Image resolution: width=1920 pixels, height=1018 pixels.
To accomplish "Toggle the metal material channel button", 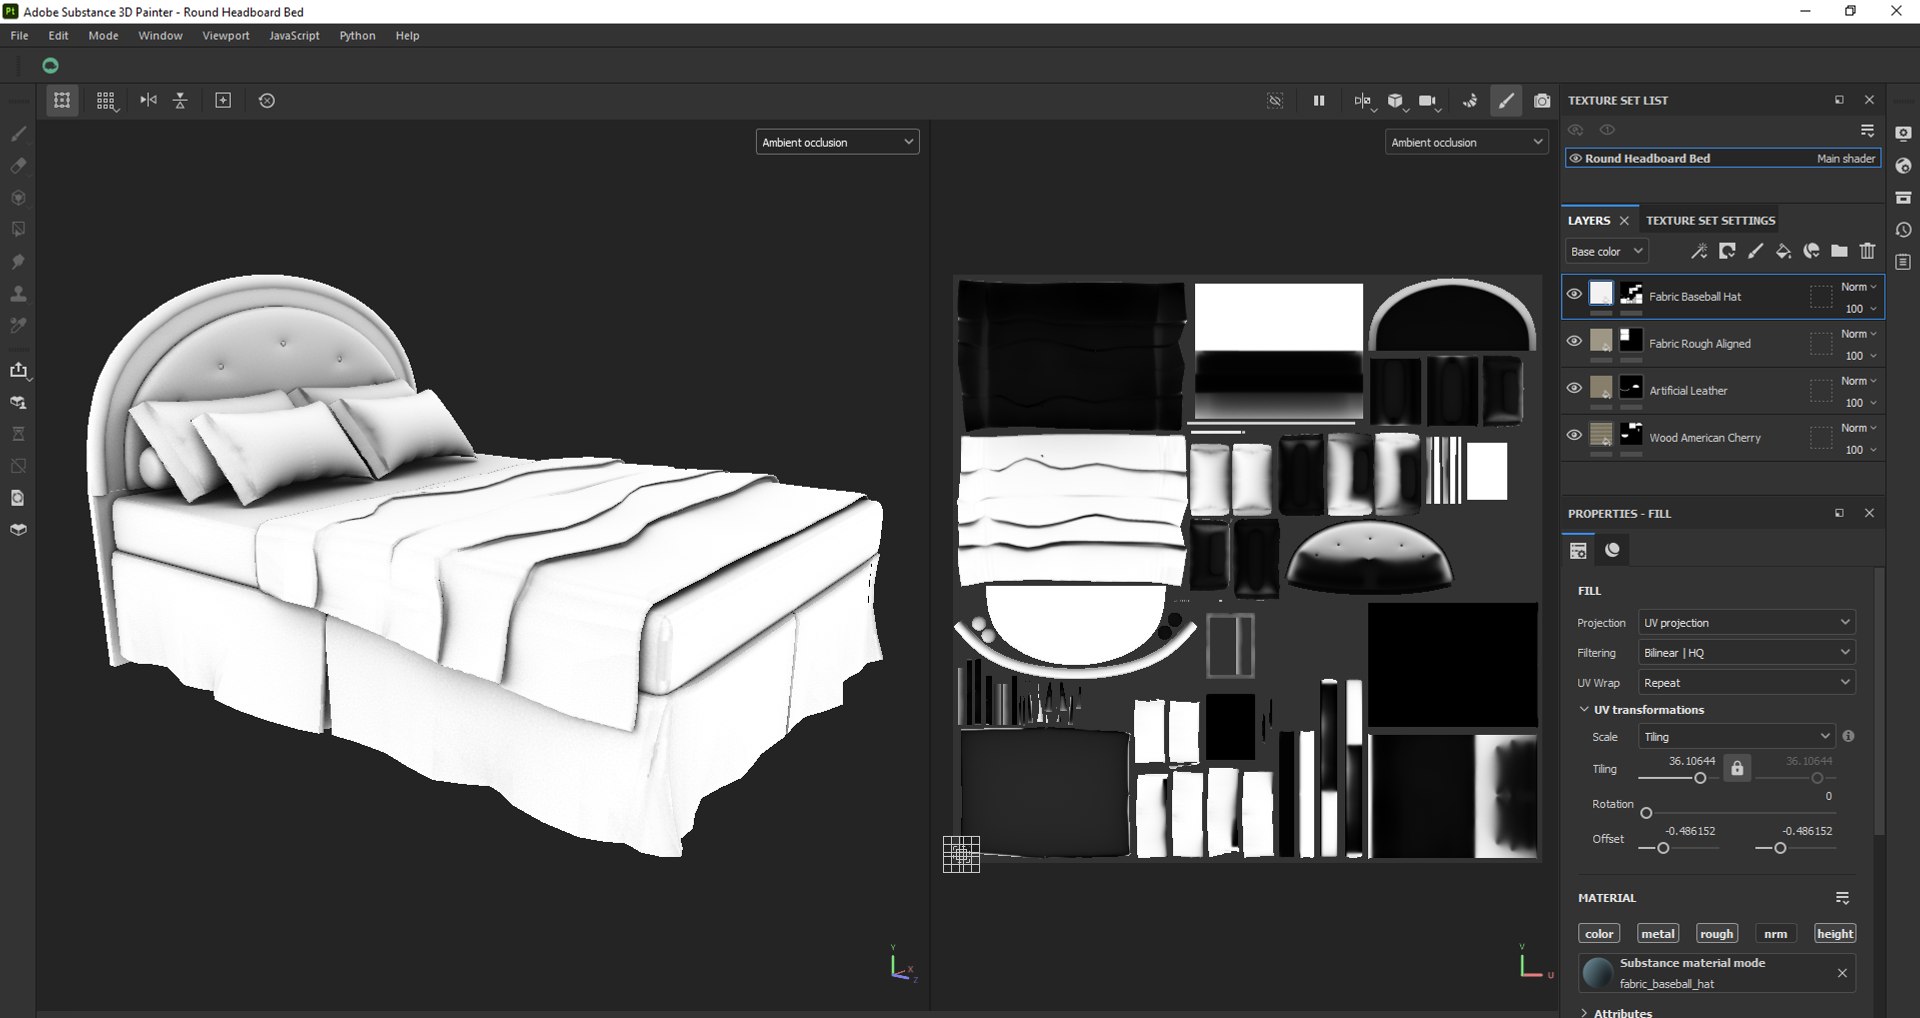I will (1657, 933).
